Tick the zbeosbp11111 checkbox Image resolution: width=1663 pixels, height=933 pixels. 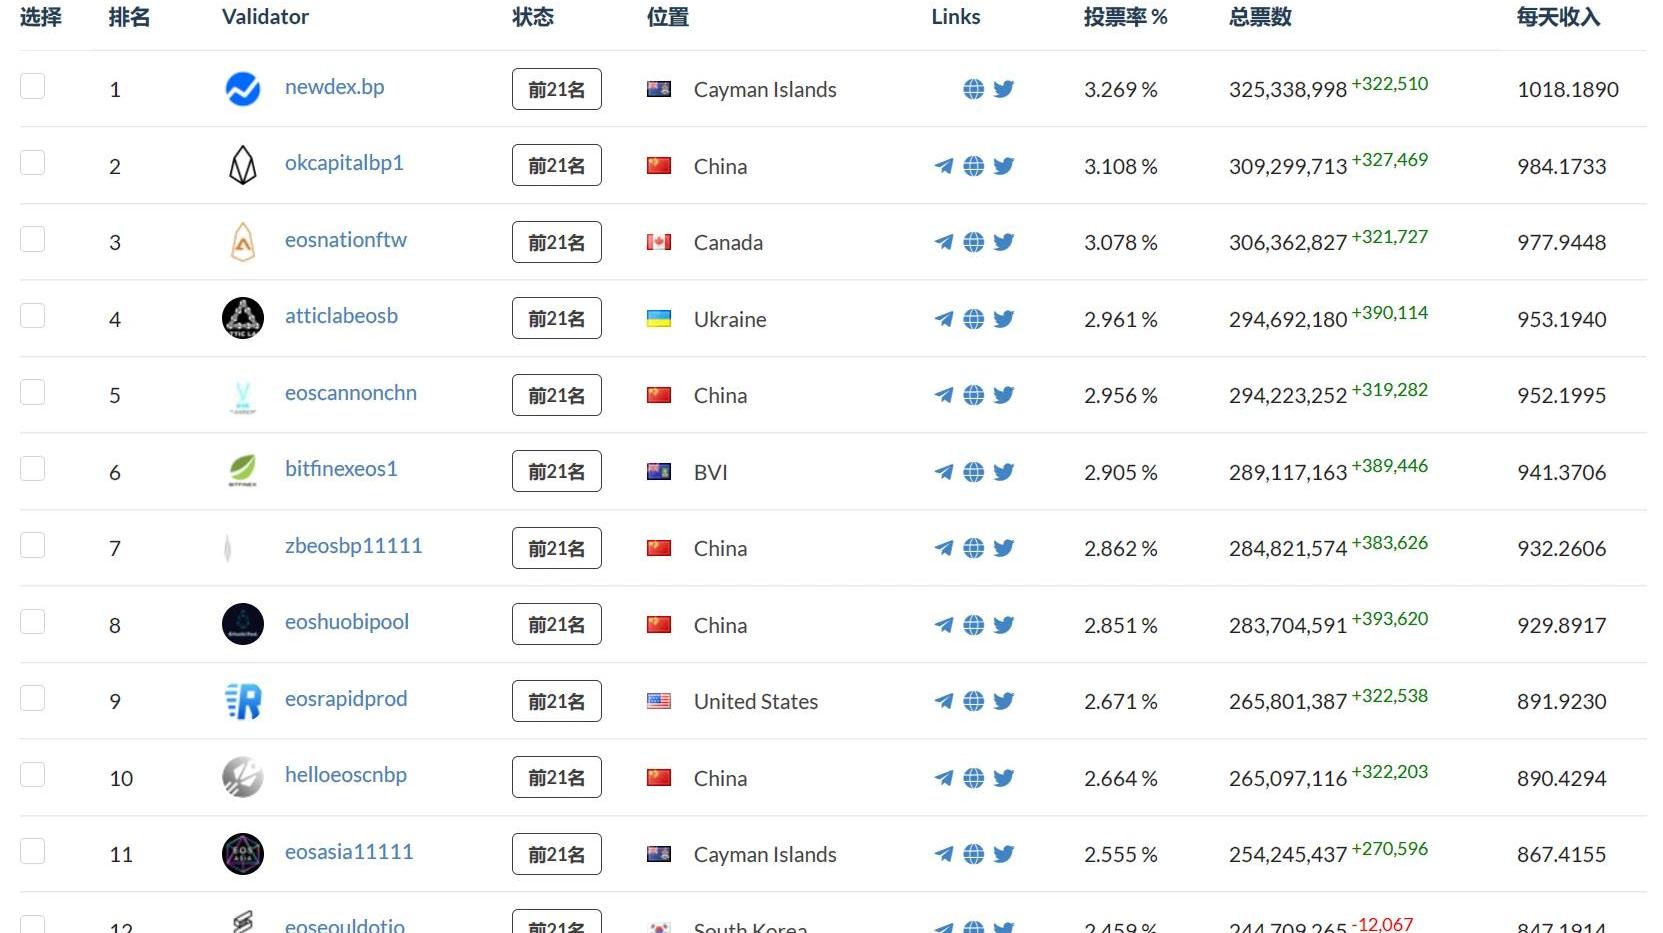pos(32,545)
